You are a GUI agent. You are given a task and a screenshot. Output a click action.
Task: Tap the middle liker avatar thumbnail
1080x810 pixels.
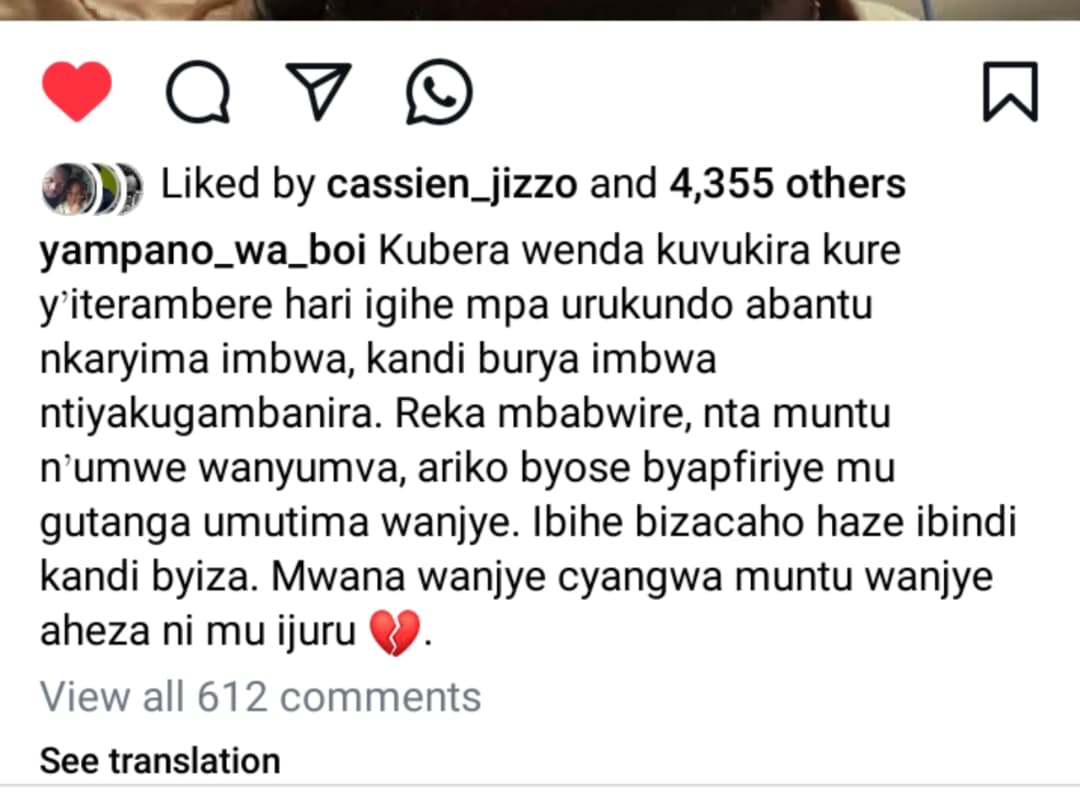tap(103, 187)
